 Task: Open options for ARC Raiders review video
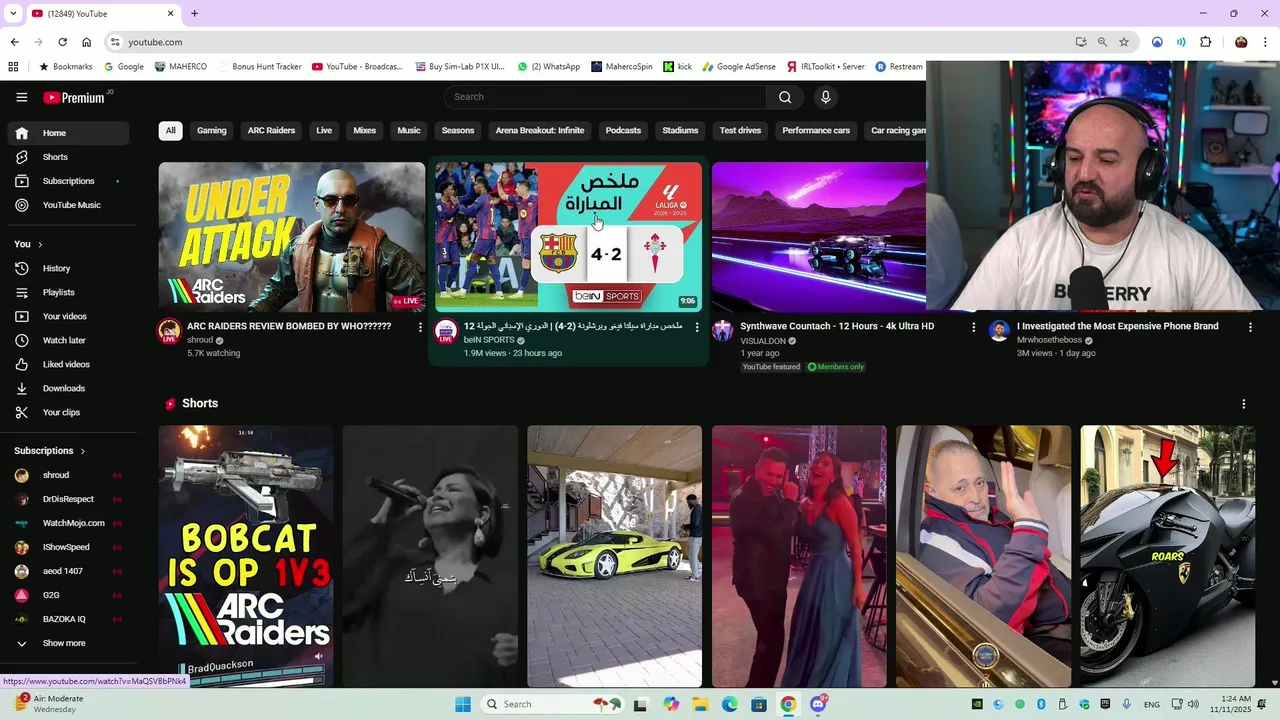(420, 327)
